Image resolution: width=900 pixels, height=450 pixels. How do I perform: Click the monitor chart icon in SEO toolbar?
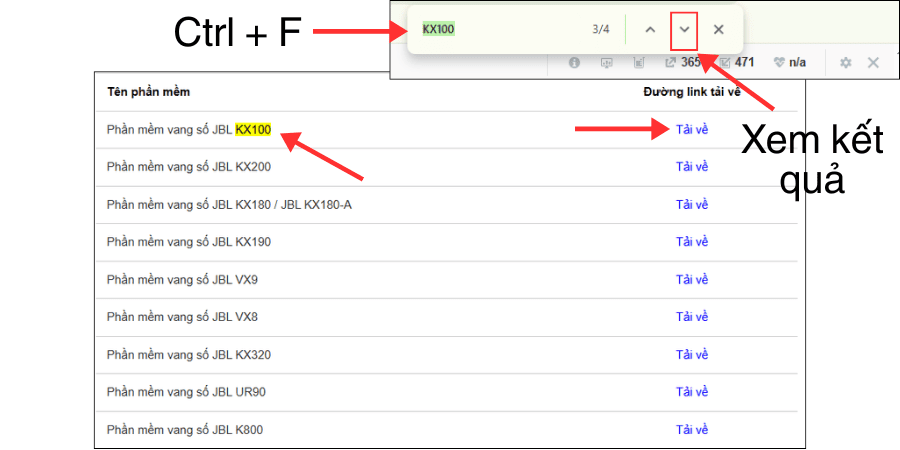(607, 63)
